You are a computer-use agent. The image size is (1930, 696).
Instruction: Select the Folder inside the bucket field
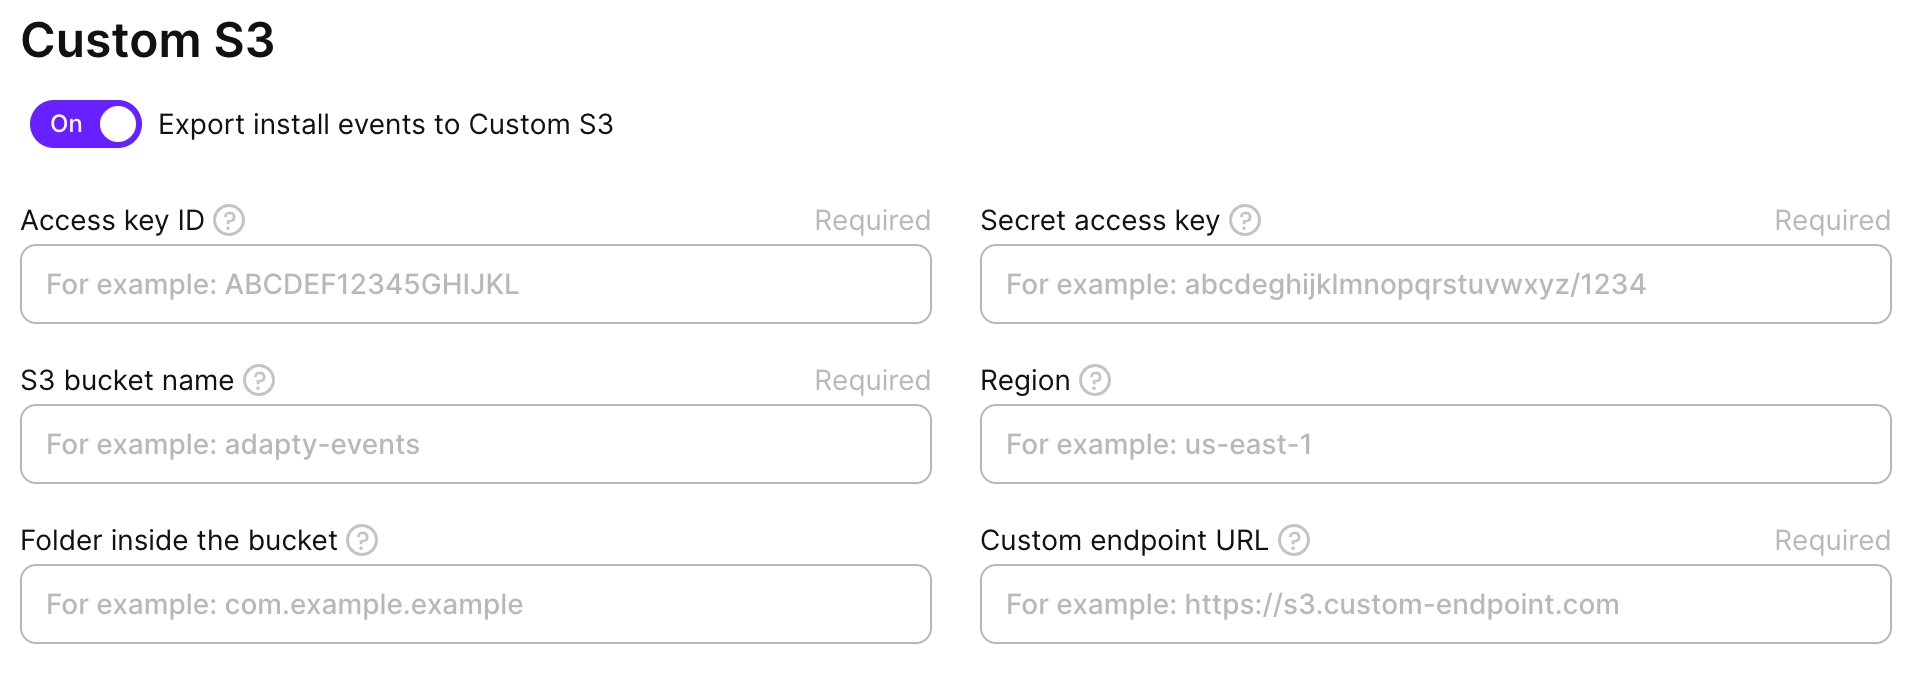coord(474,604)
